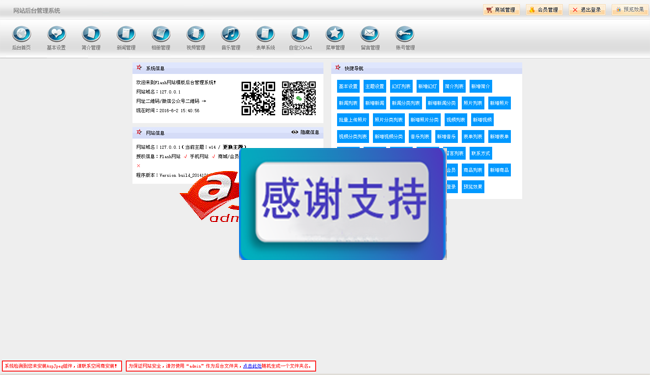Open 预览效果 in the top bar
The width and height of the screenshot is (650, 375).
pyautogui.click(x=630, y=10)
